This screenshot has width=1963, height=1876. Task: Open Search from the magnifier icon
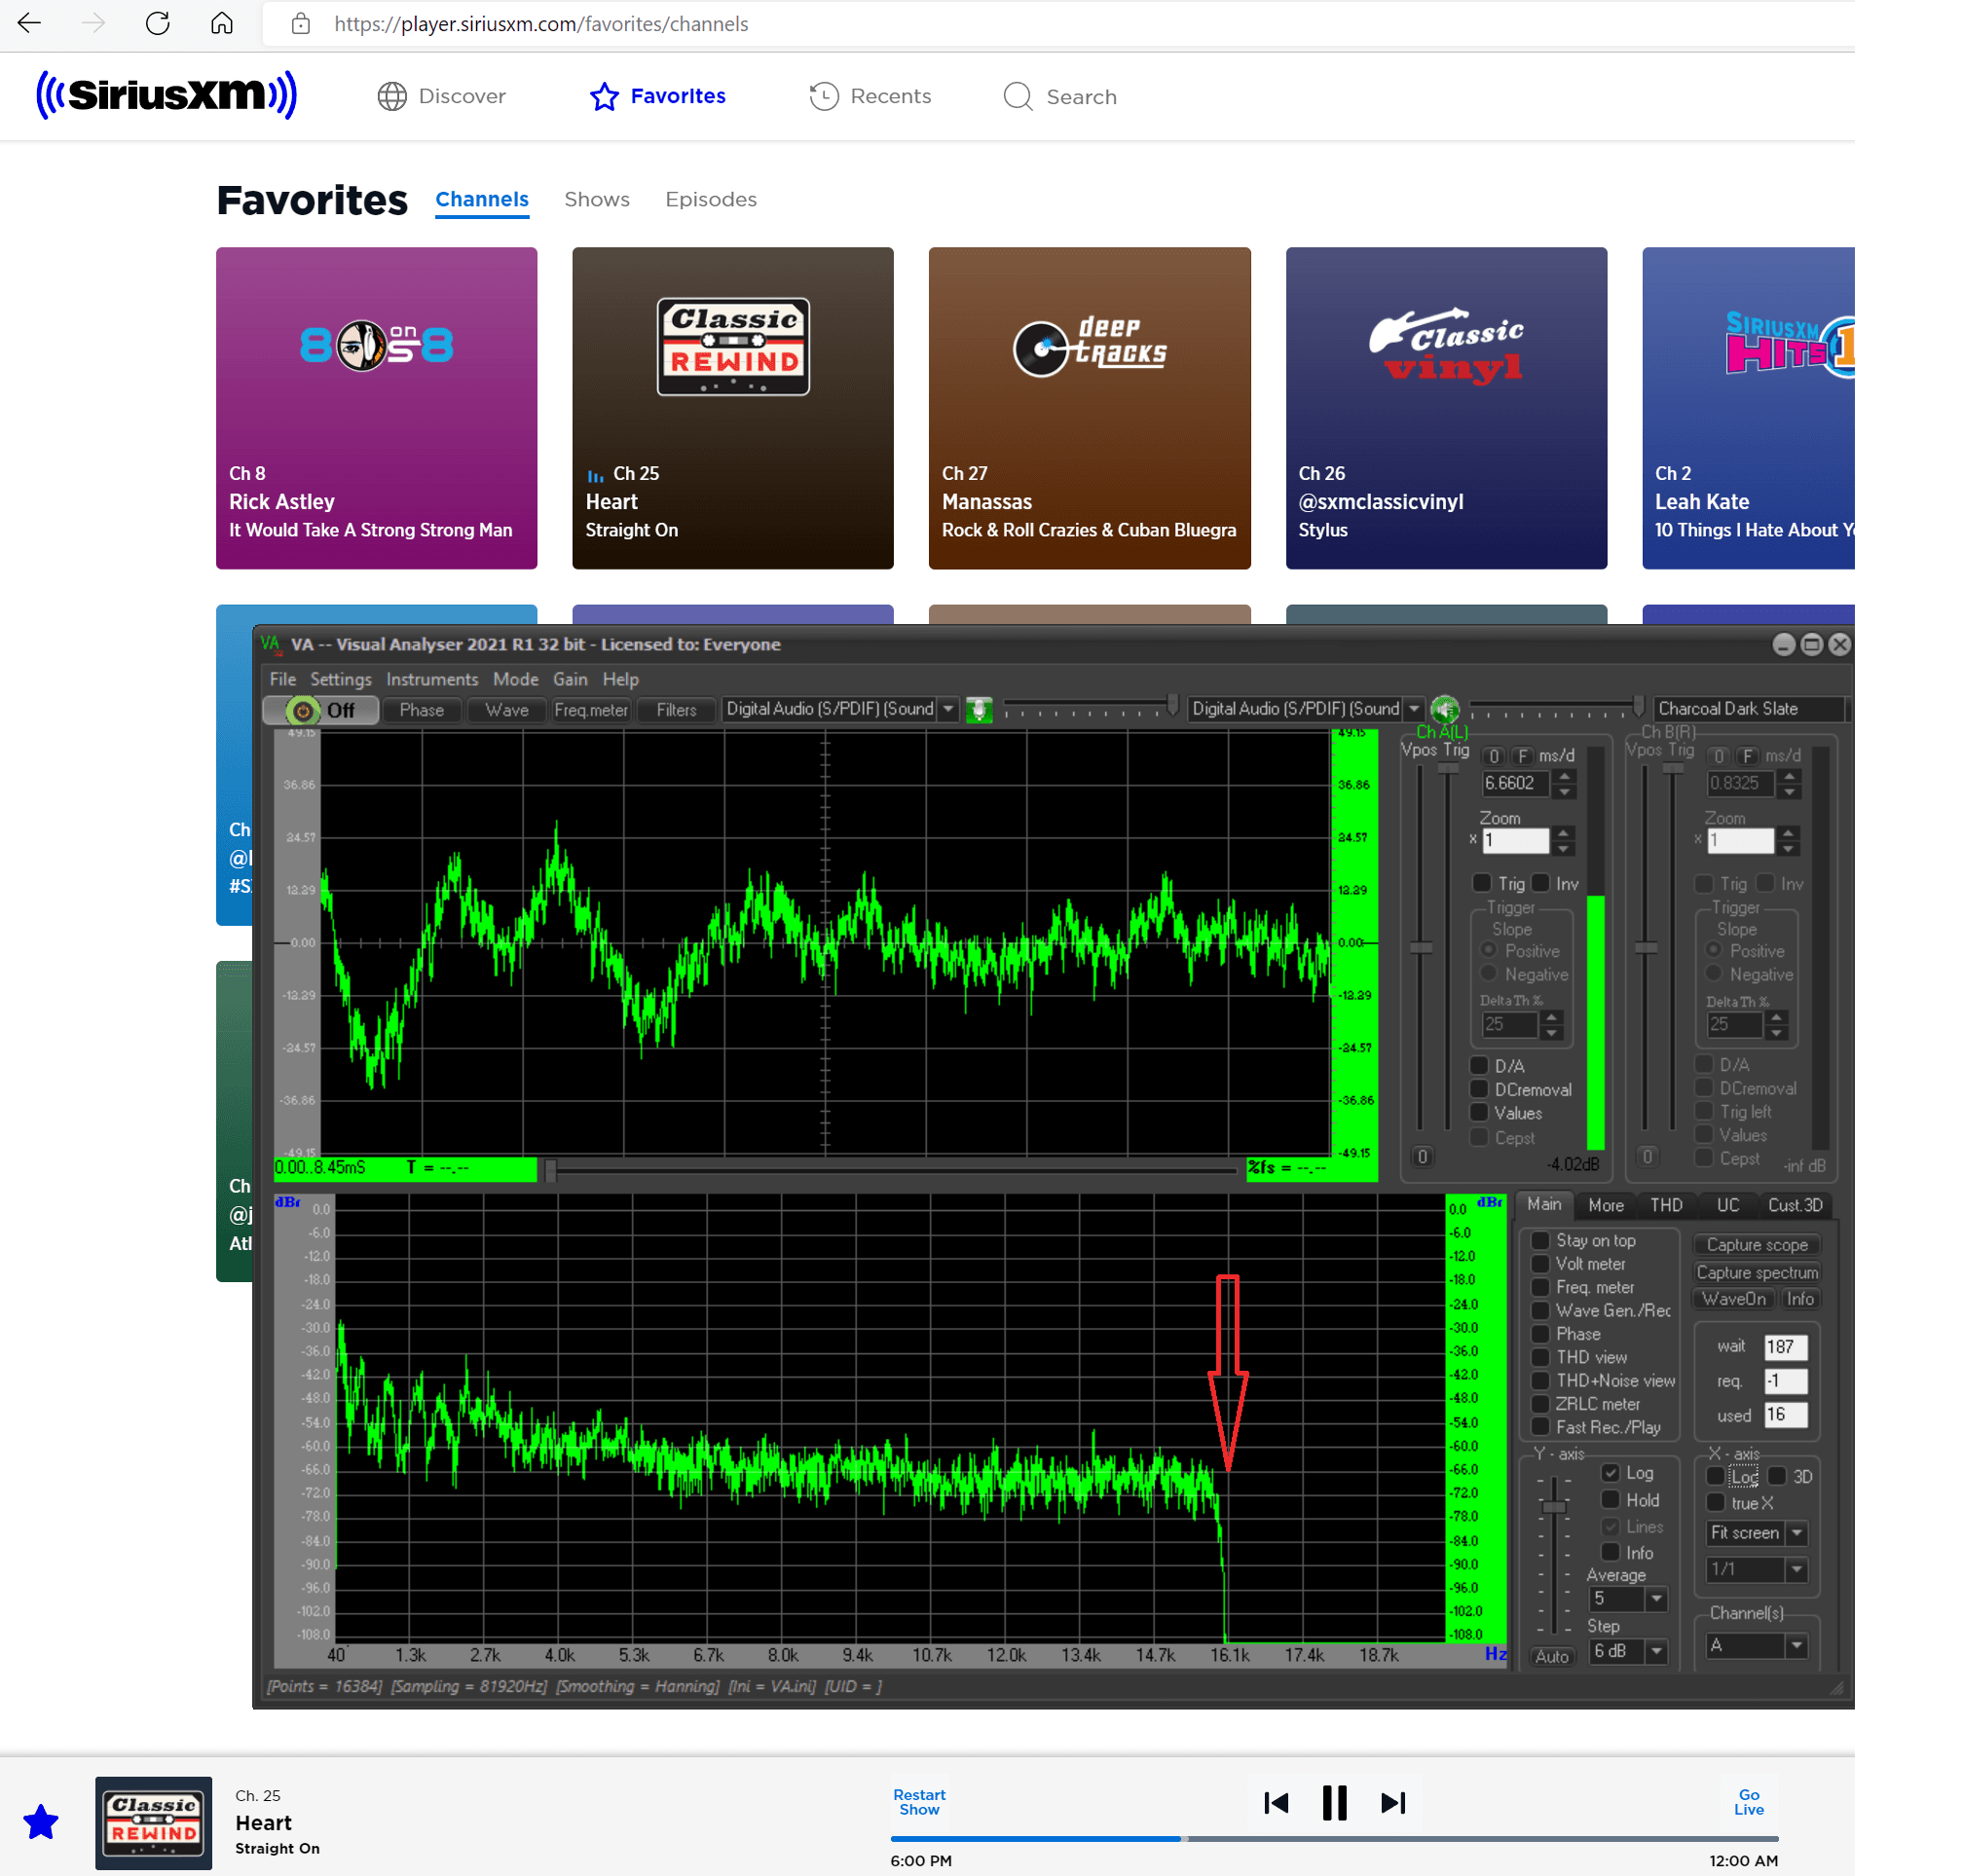(1017, 96)
